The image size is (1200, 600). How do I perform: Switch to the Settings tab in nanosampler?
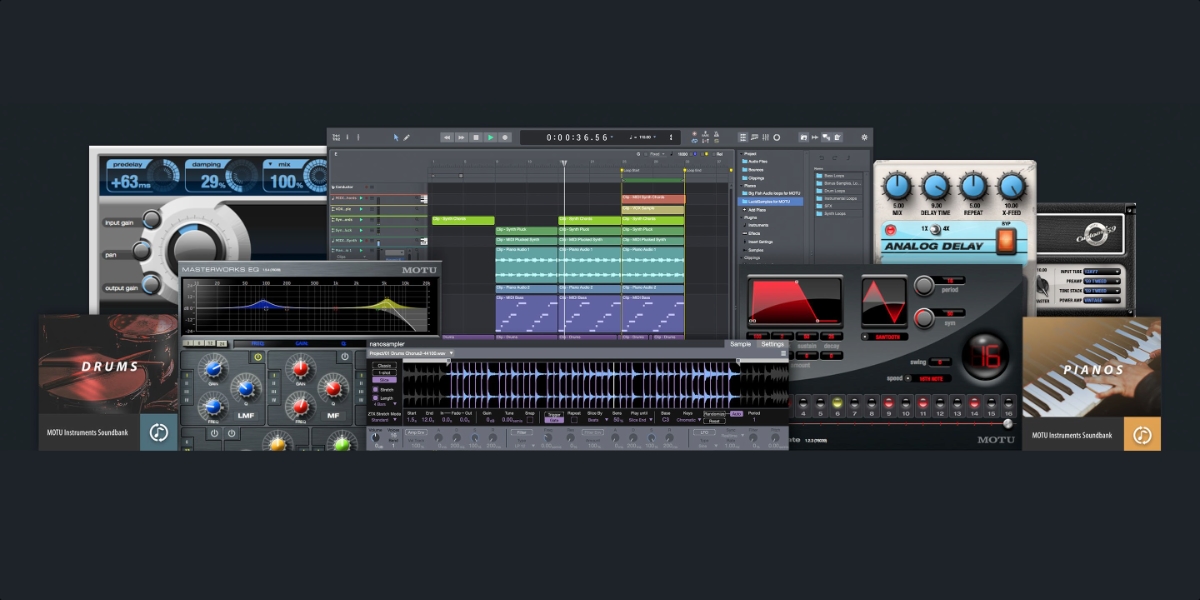[772, 344]
